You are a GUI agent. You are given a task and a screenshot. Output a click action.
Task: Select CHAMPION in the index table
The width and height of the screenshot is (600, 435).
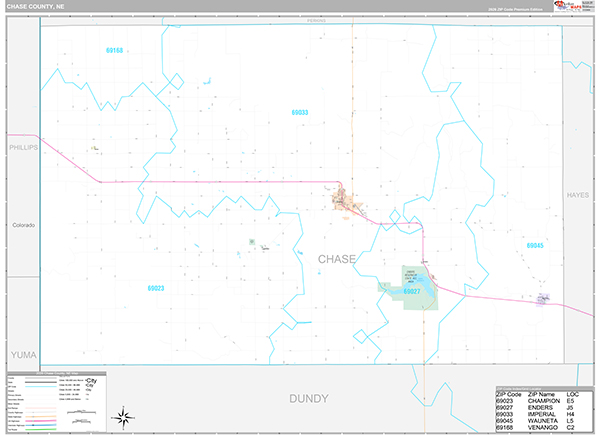tap(544, 401)
